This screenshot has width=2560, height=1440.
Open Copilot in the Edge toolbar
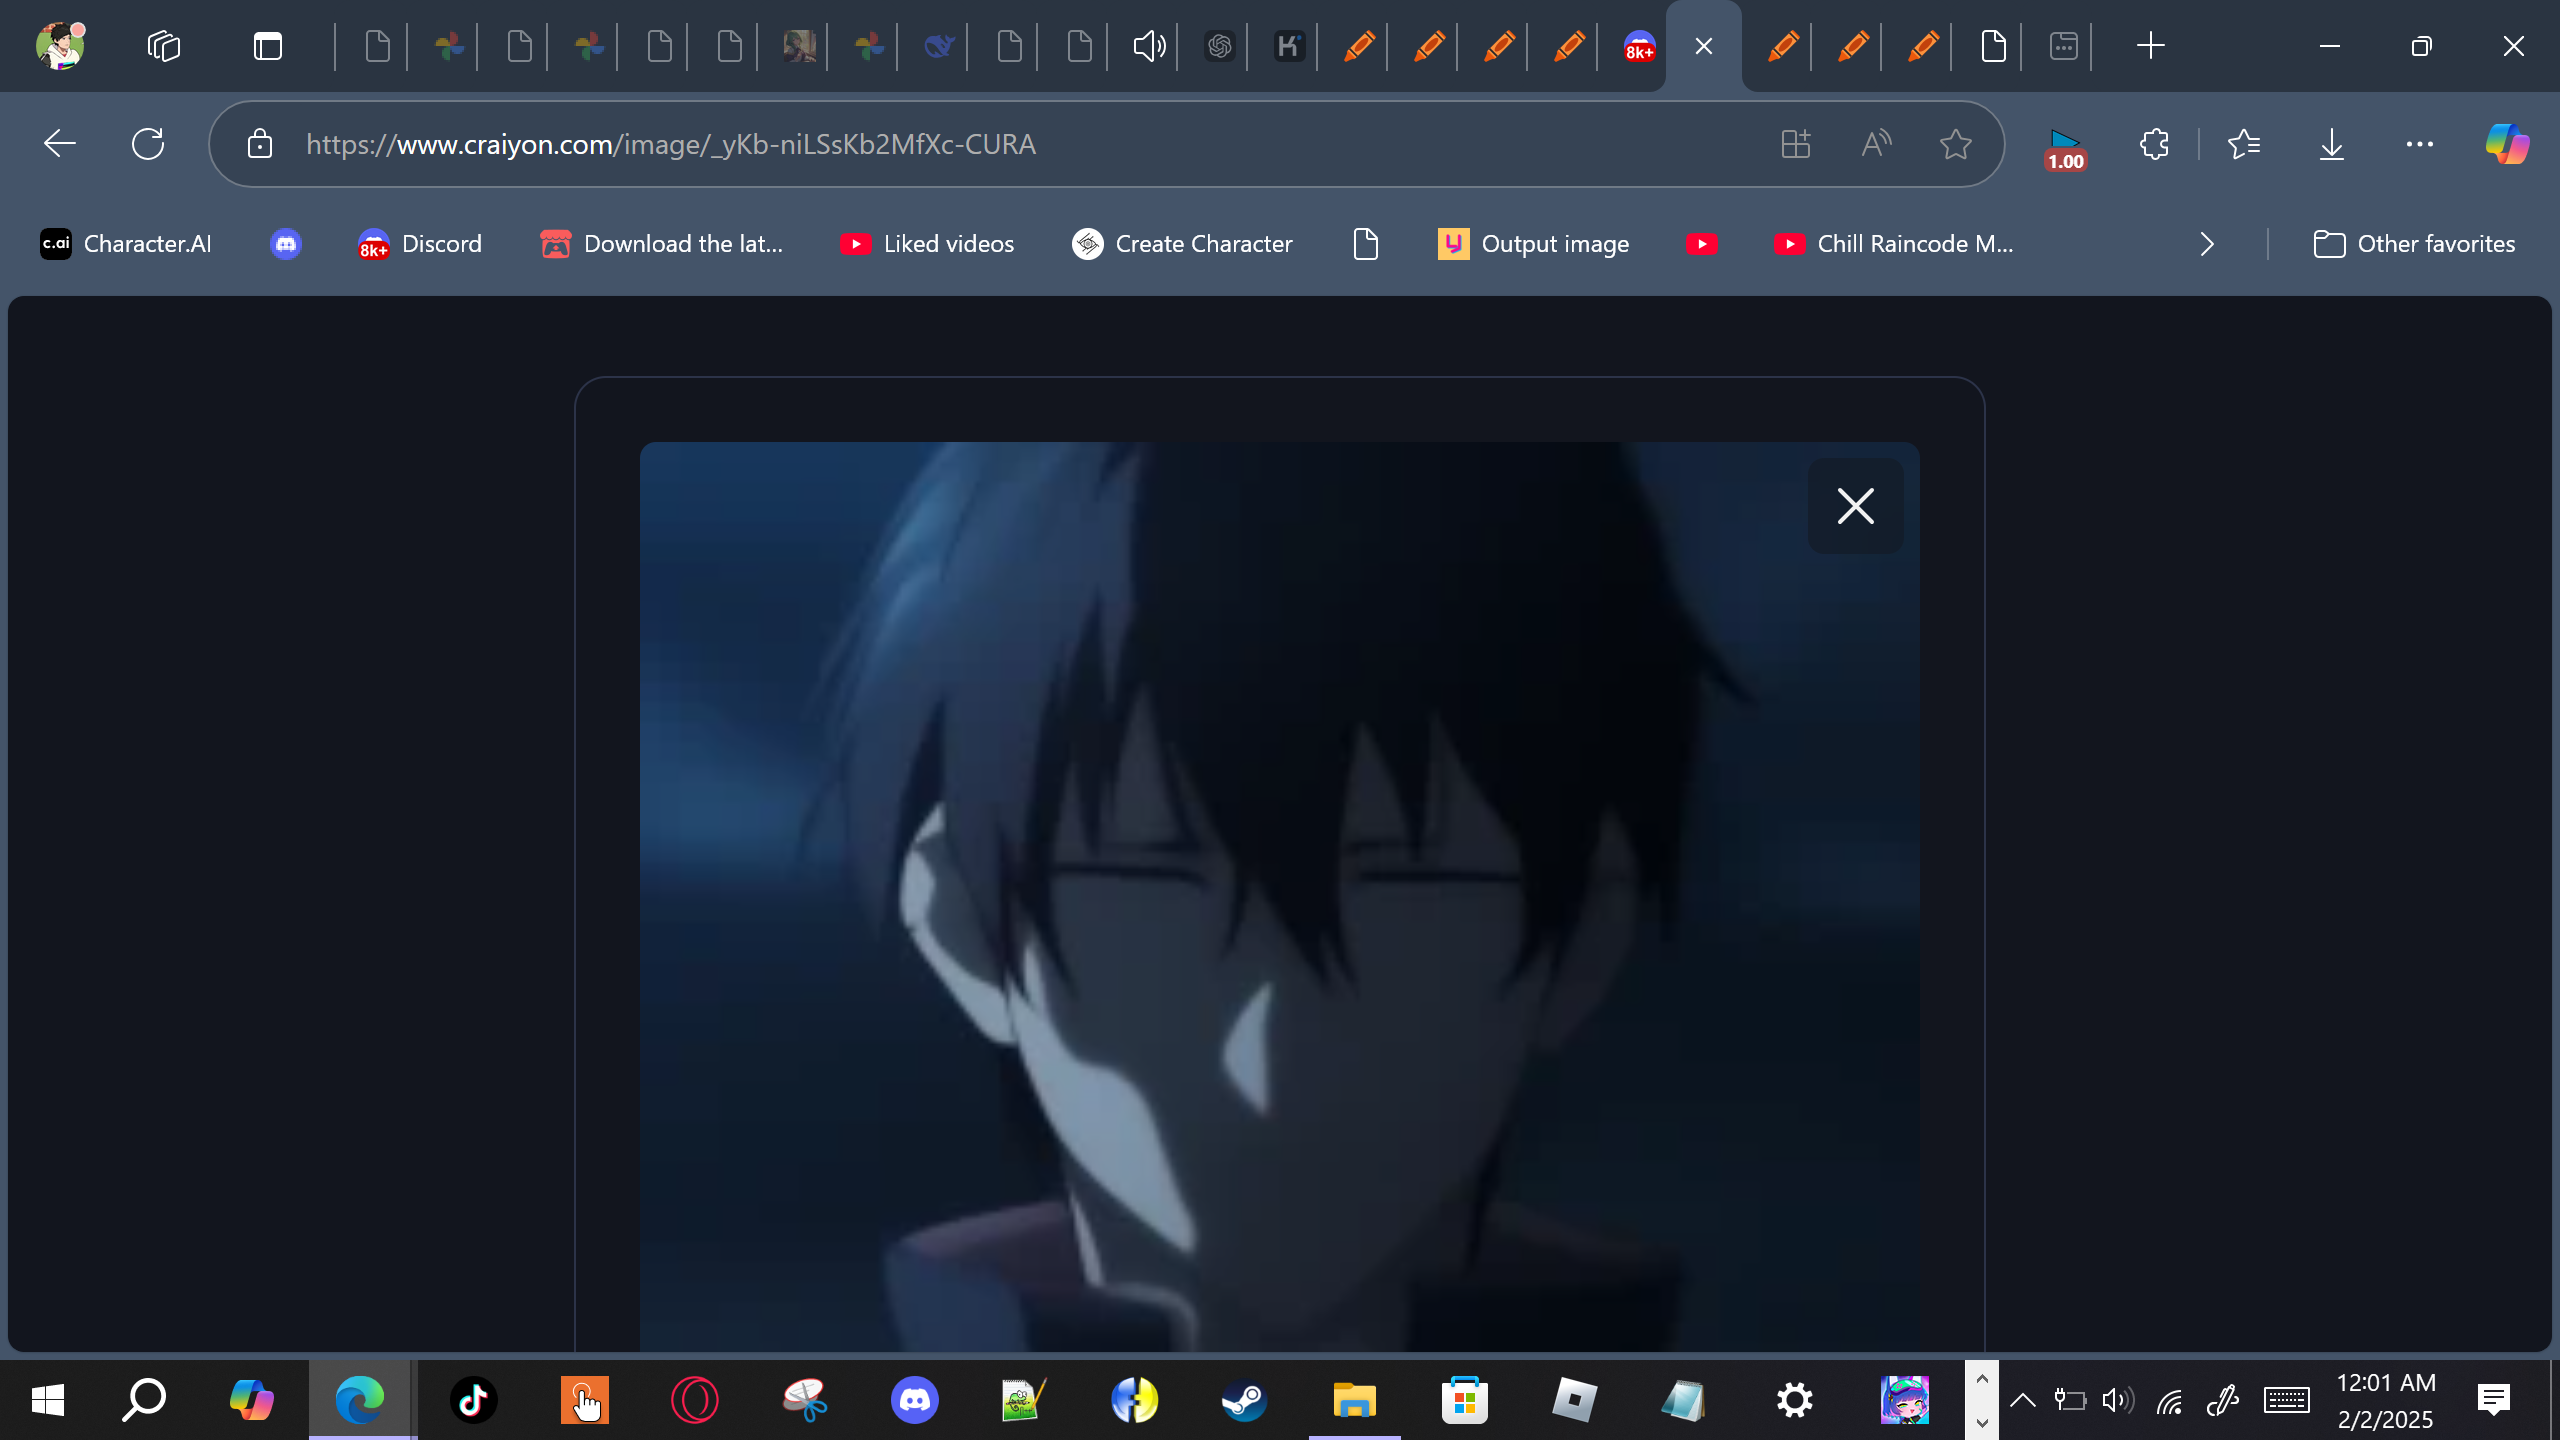(2507, 144)
